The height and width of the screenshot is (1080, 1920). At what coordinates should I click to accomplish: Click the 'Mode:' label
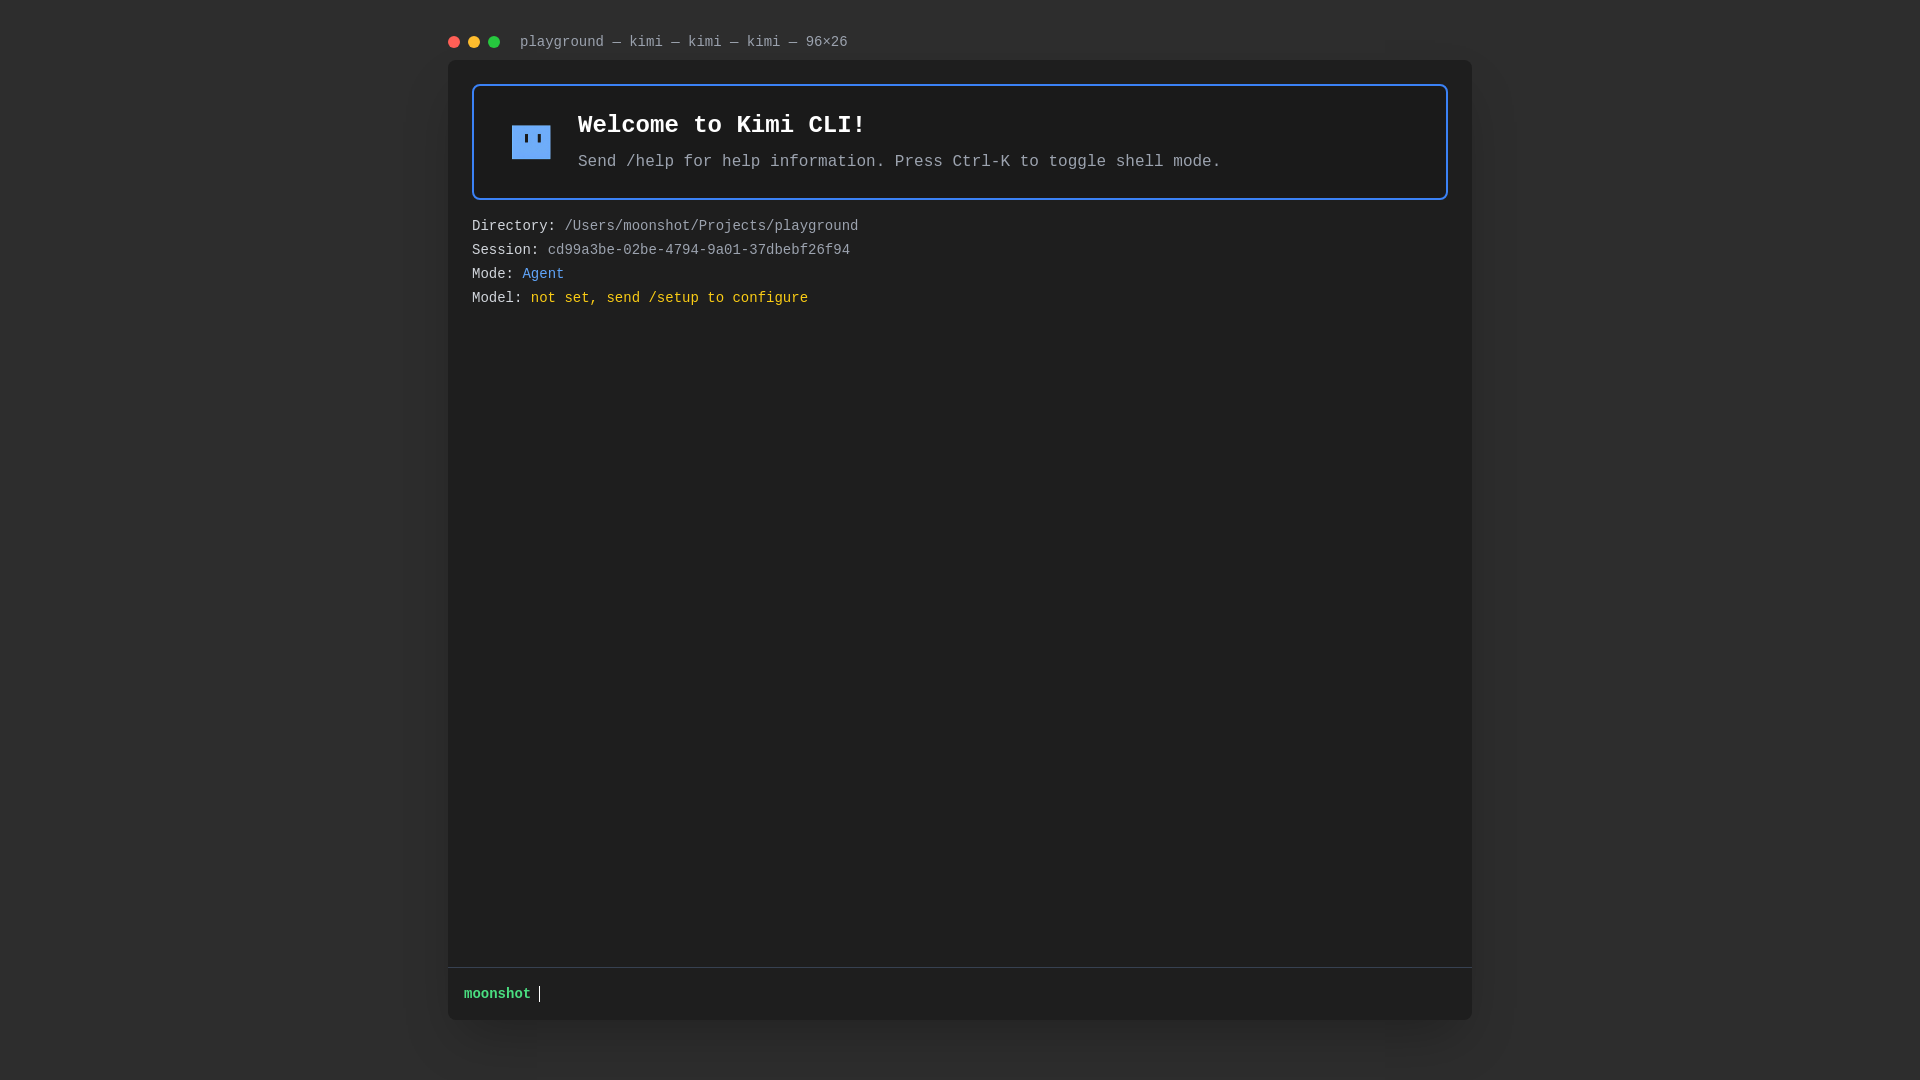492,274
